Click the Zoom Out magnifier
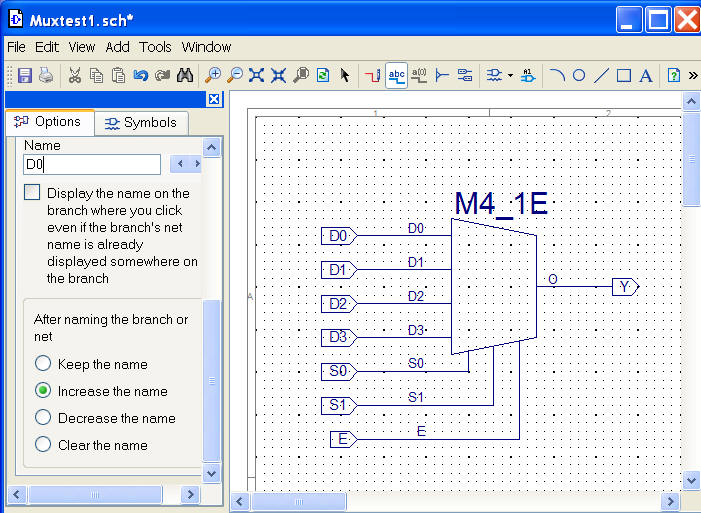This screenshot has height=513, width=701. [x=235, y=75]
